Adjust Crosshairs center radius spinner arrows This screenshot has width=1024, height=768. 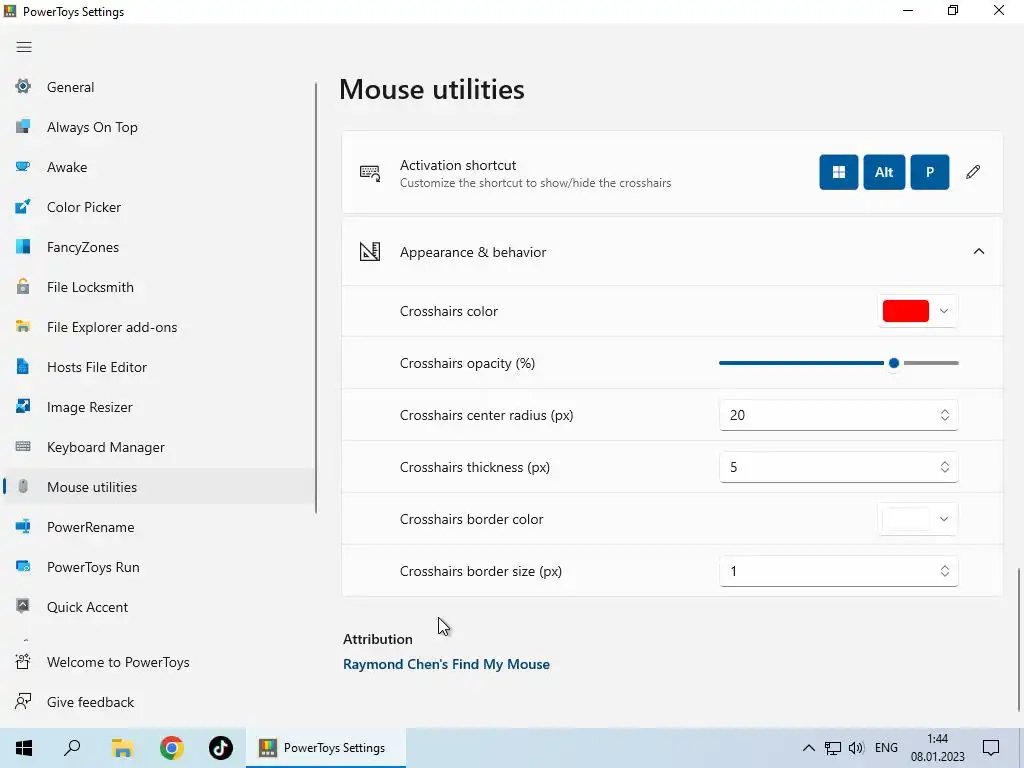pos(944,415)
